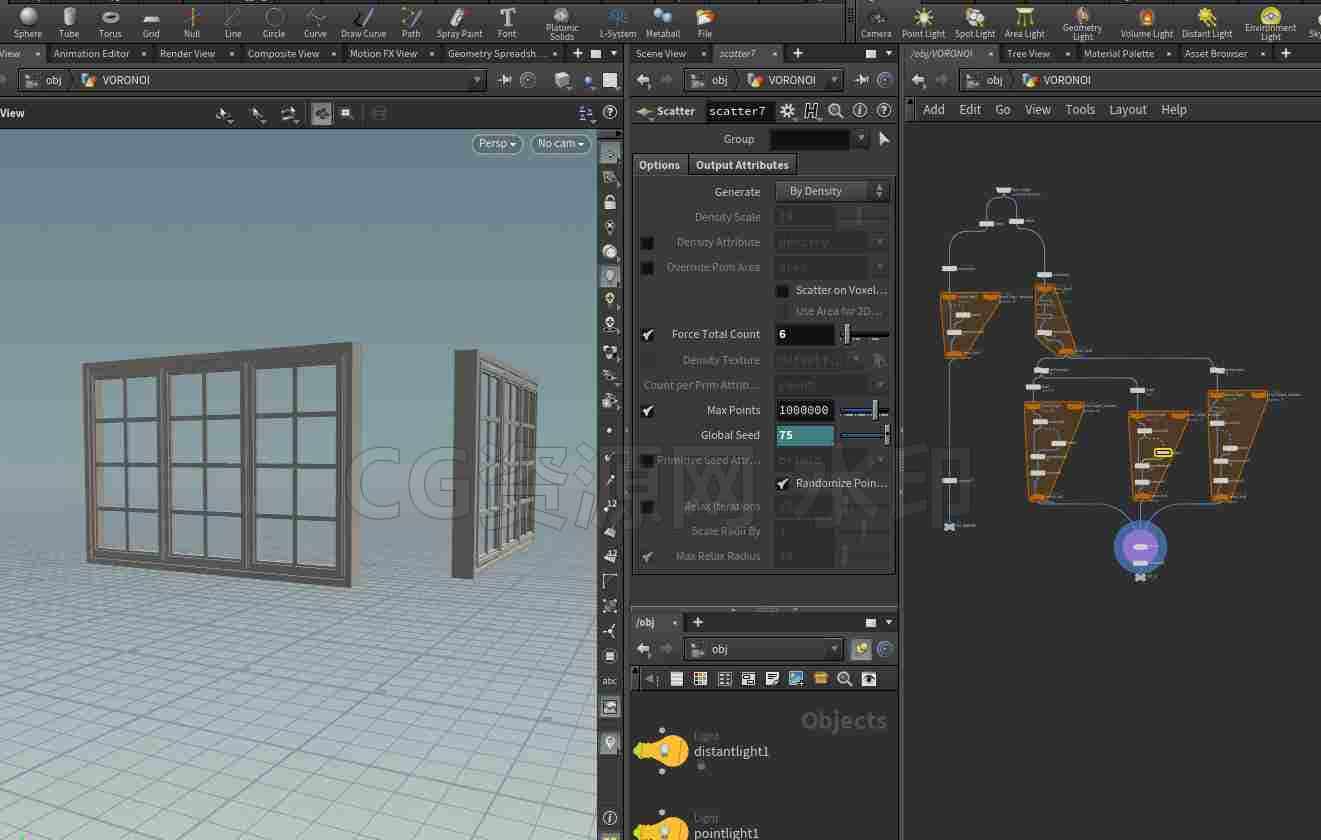
Task: Select the Spray Paint shelf tool
Action: [x=459, y=22]
